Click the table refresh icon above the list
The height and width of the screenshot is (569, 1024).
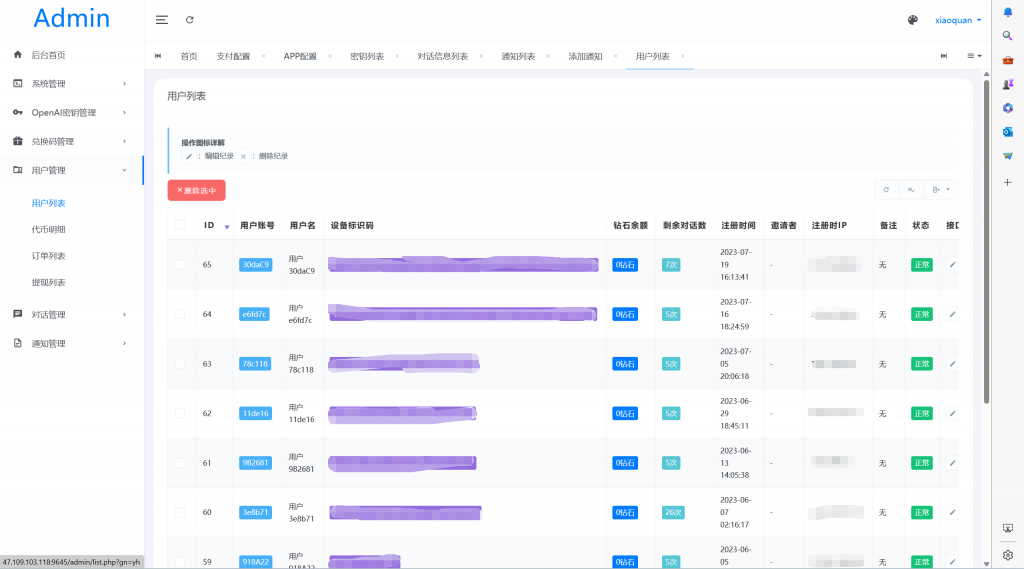point(885,189)
